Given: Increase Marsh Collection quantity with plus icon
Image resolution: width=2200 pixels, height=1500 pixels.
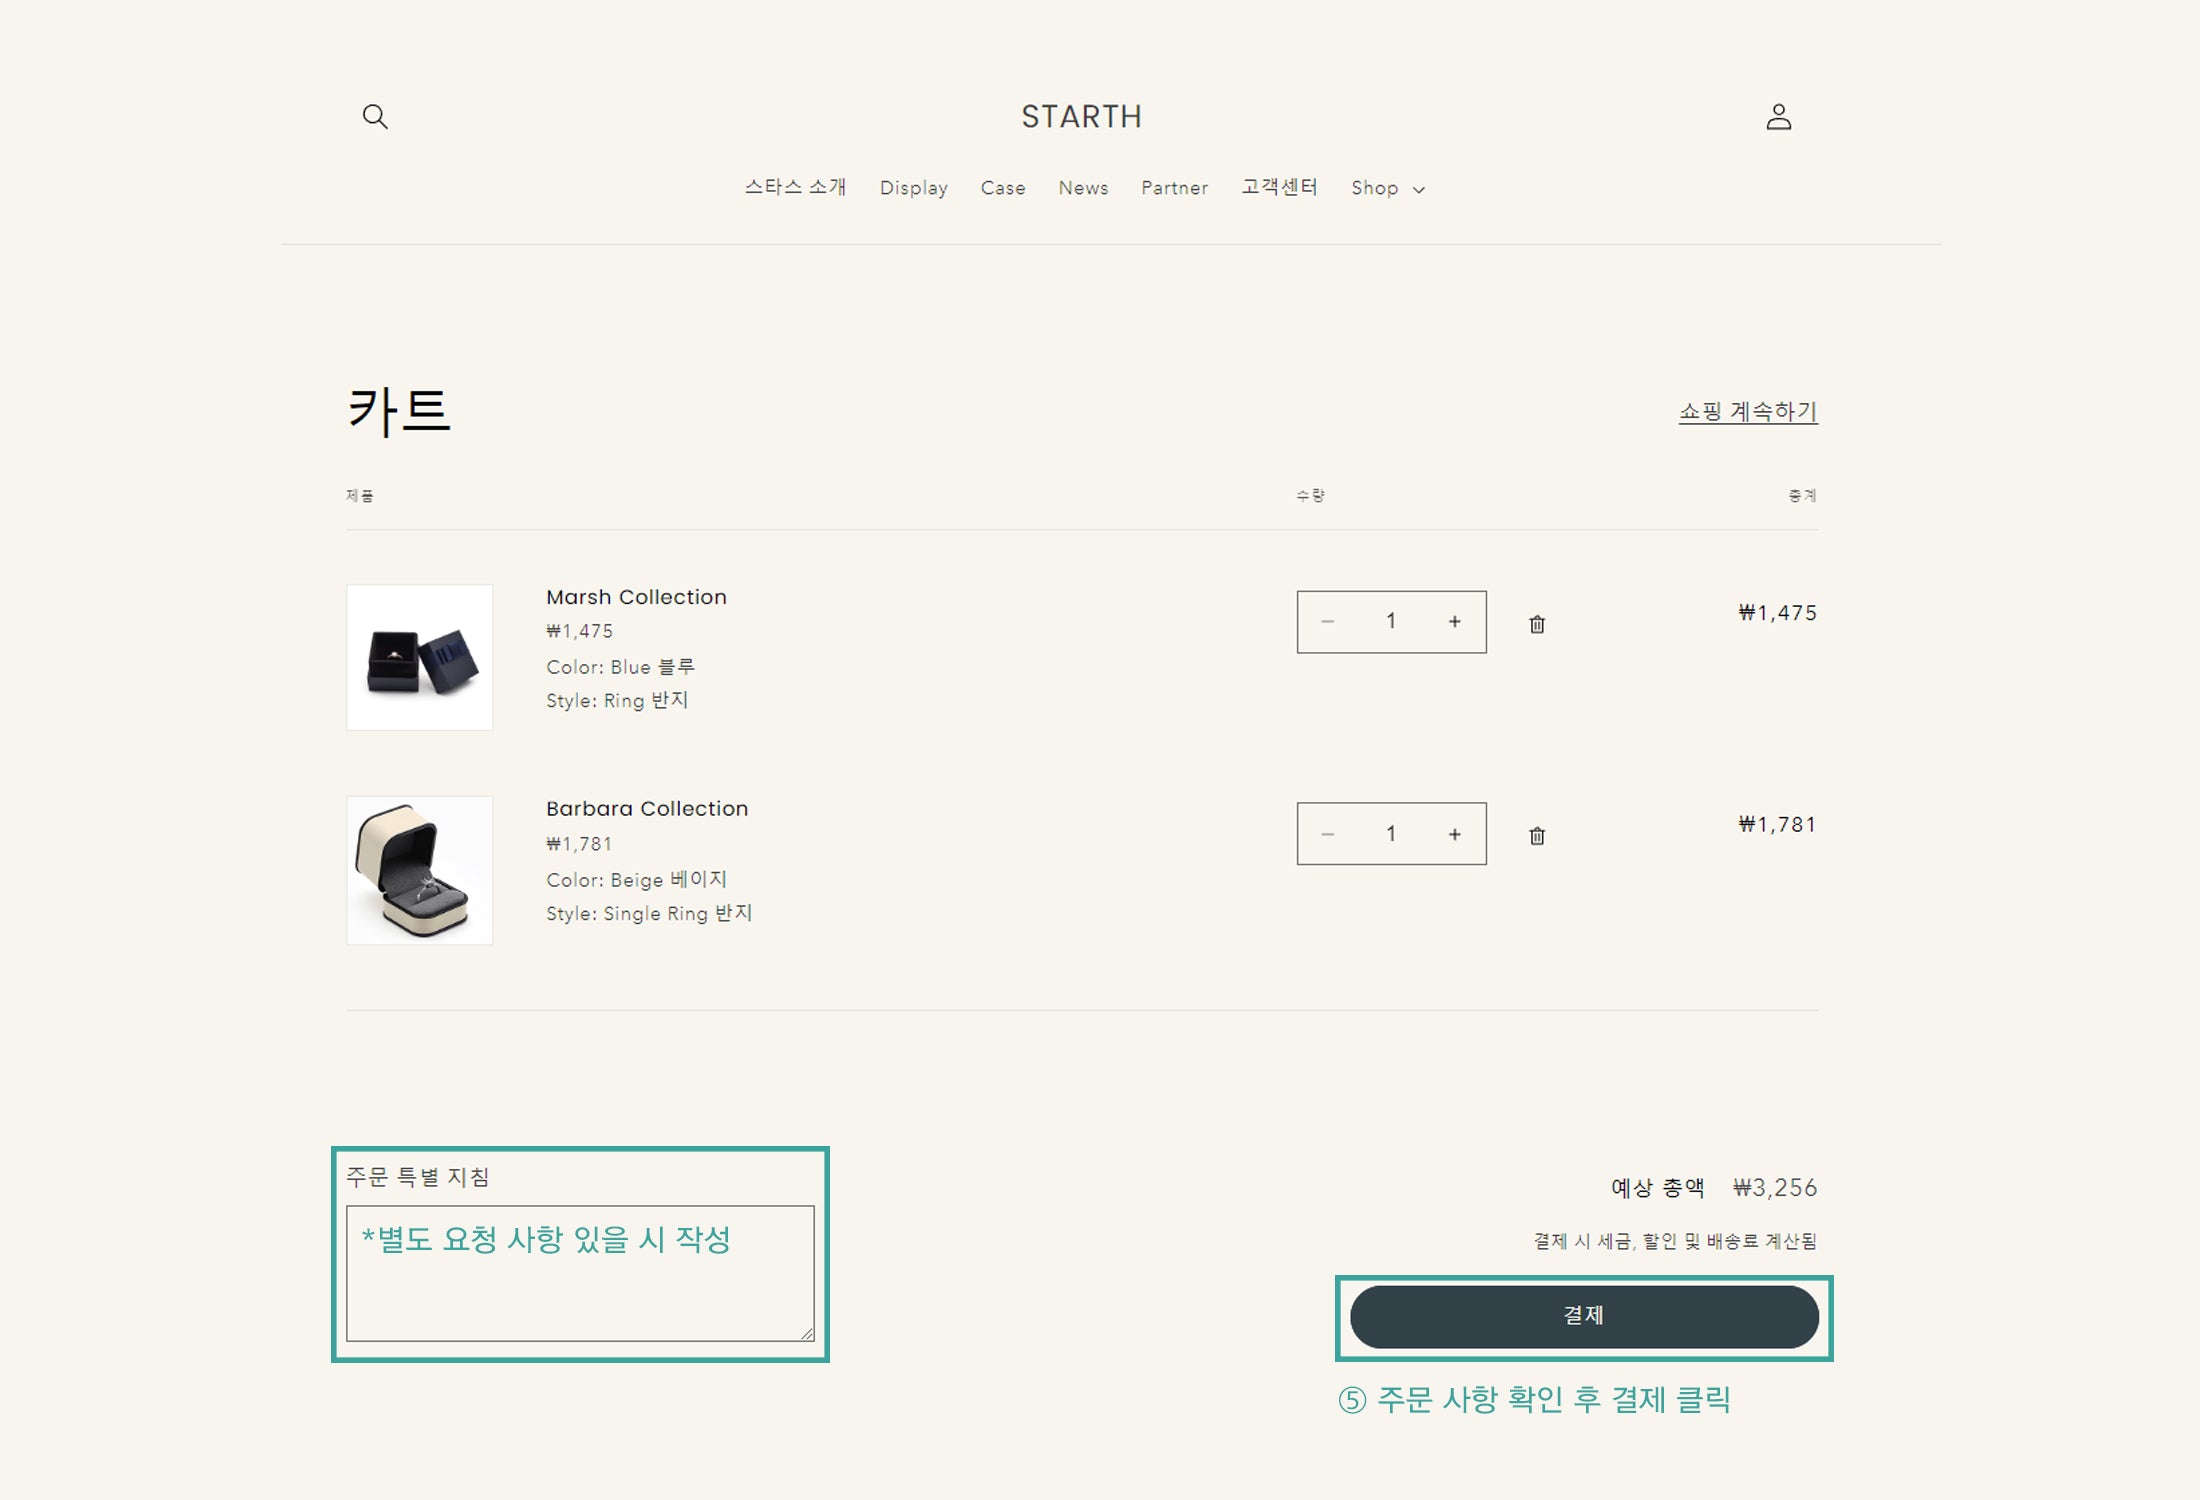Looking at the screenshot, I should tap(1455, 621).
